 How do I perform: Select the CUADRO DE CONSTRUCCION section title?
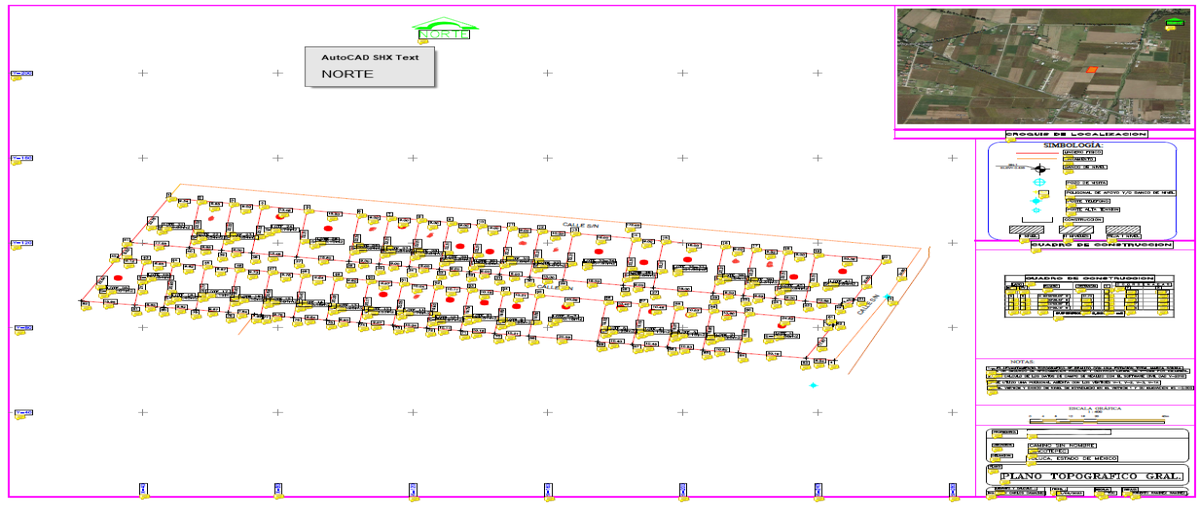coord(1102,245)
